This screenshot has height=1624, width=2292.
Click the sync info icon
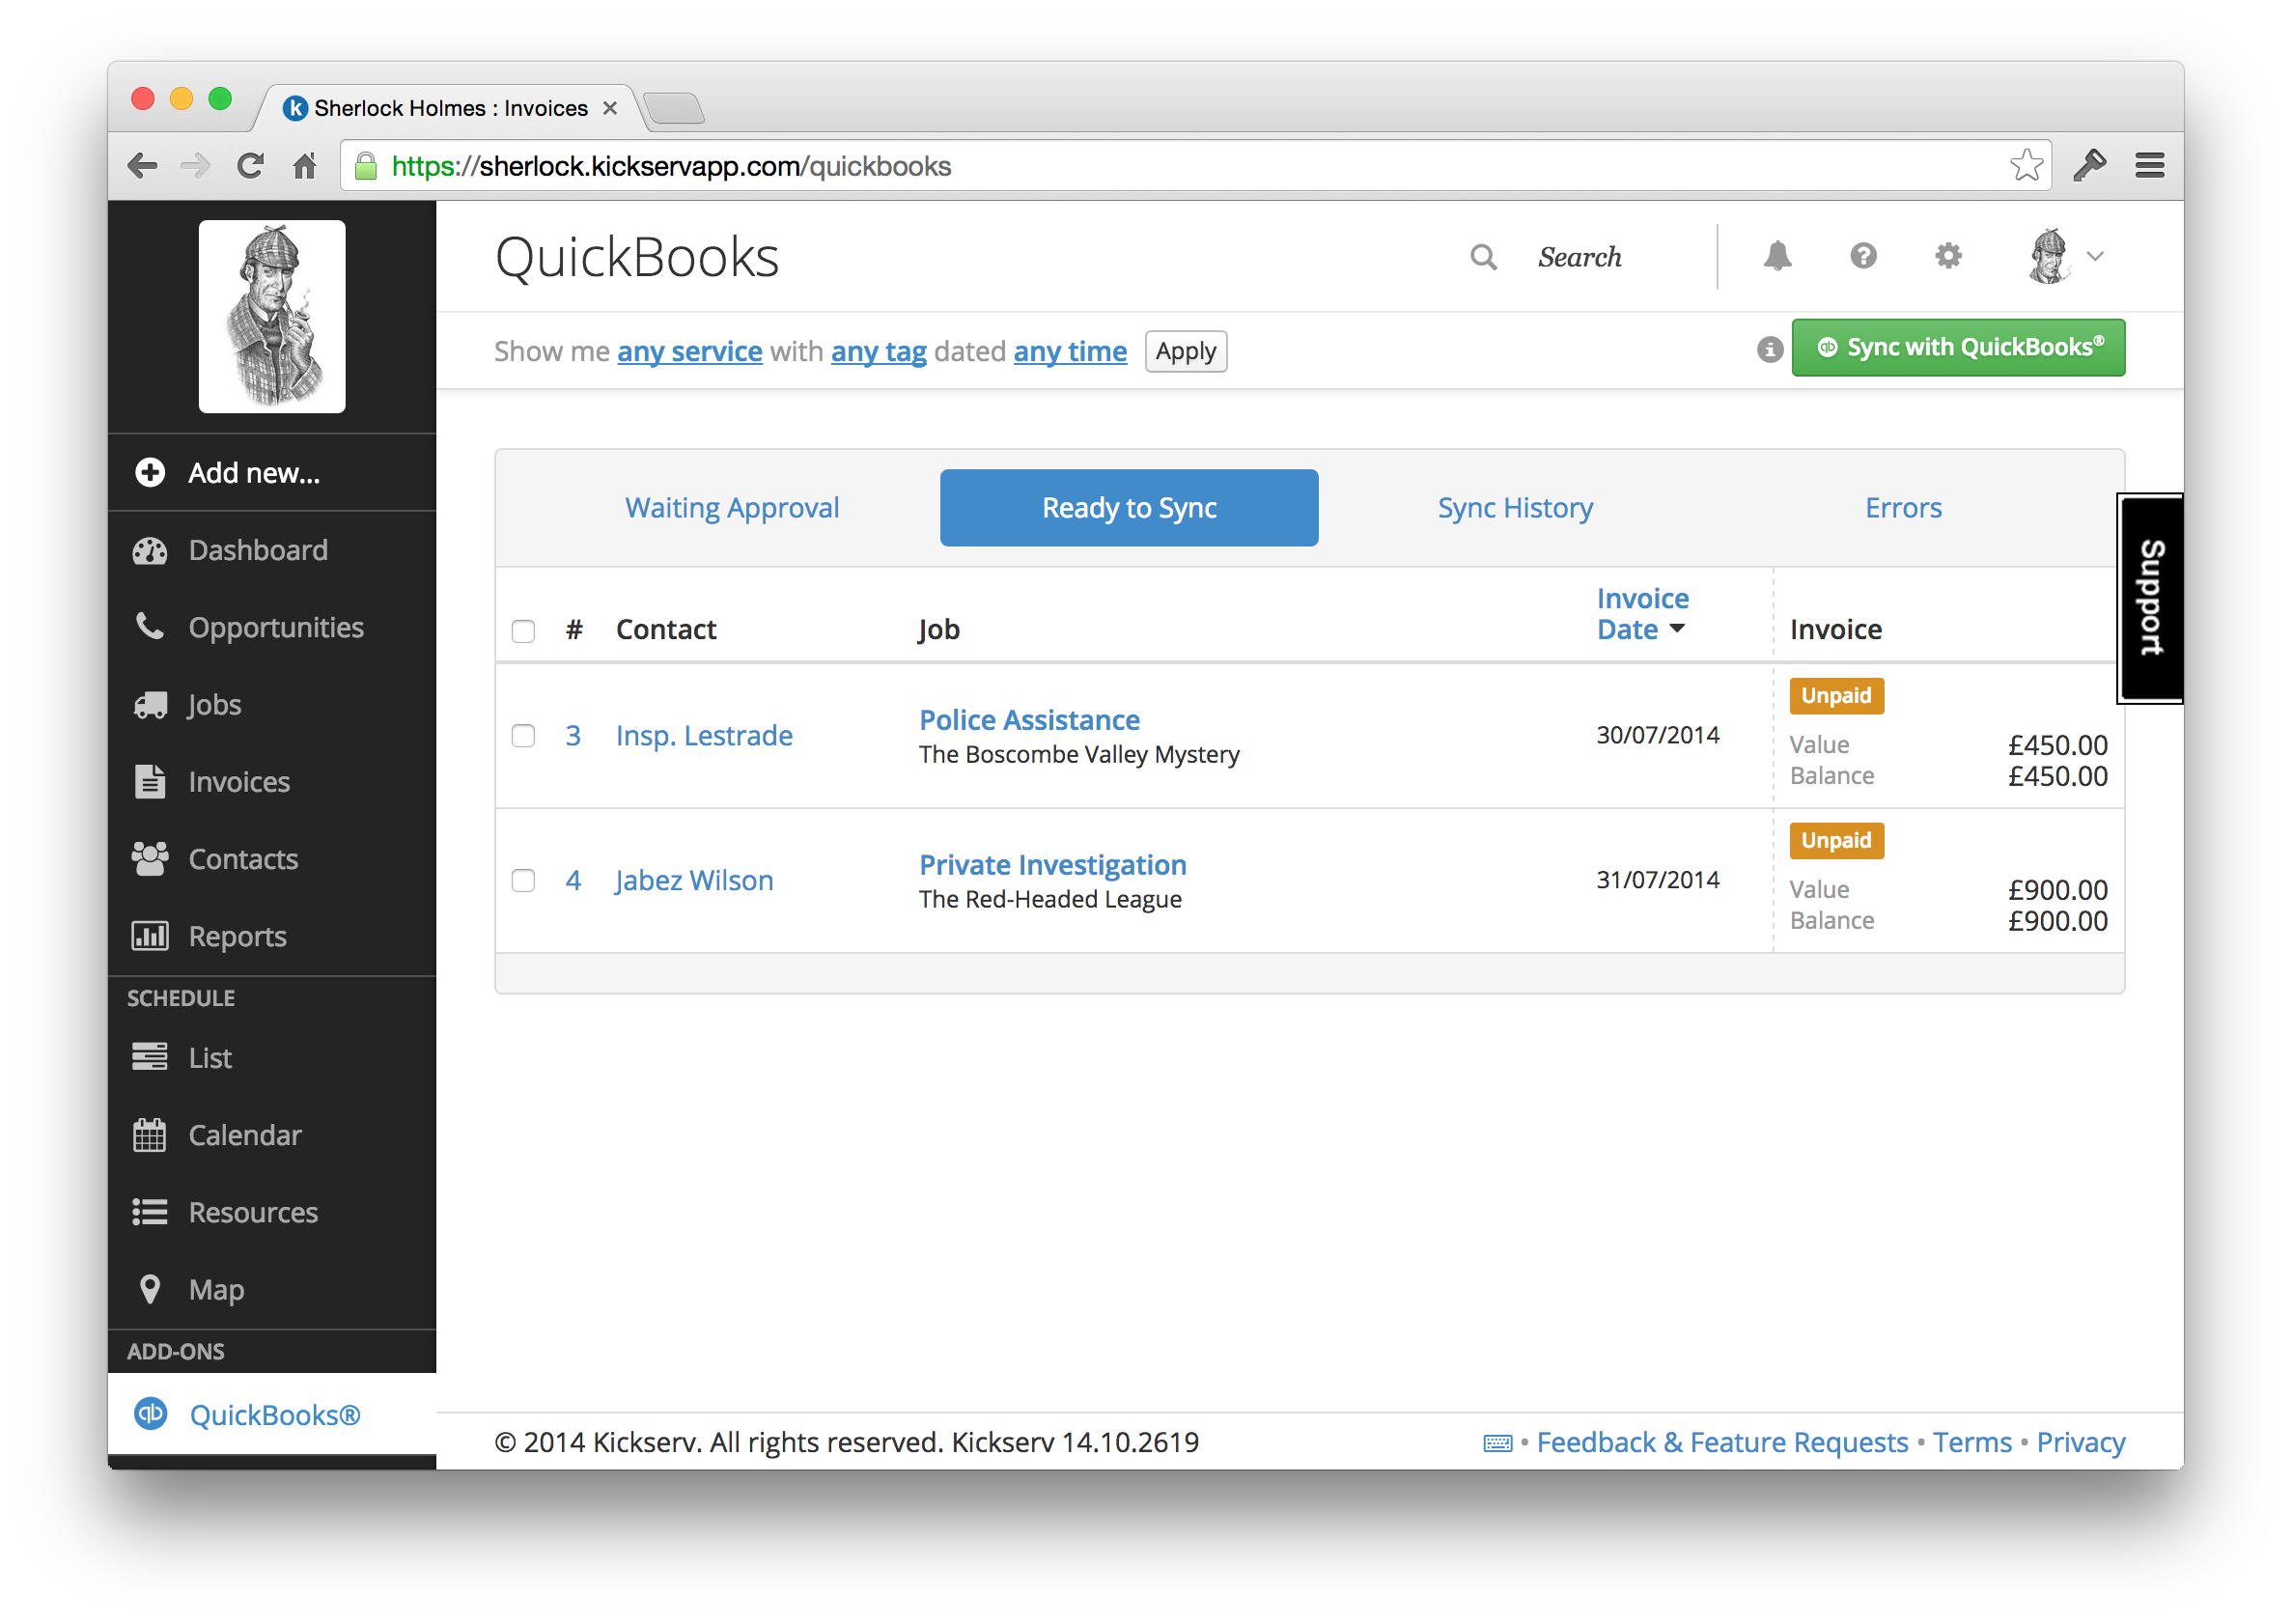[x=1769, y=350]
